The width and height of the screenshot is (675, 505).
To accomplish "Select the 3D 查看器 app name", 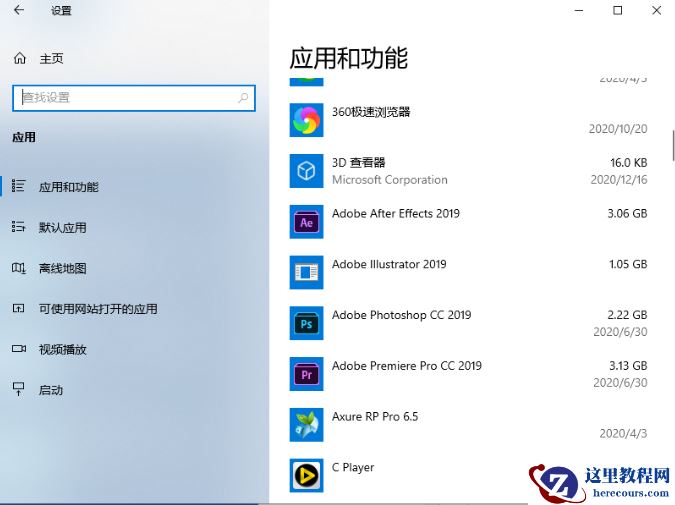I will (359, 163).
